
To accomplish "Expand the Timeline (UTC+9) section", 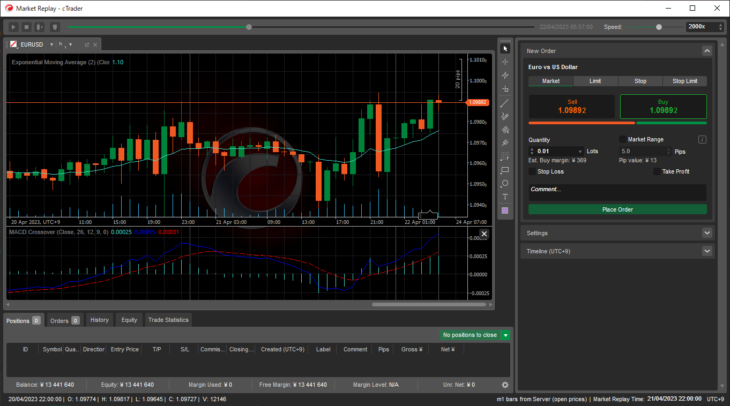I will (x=707, y=251).
